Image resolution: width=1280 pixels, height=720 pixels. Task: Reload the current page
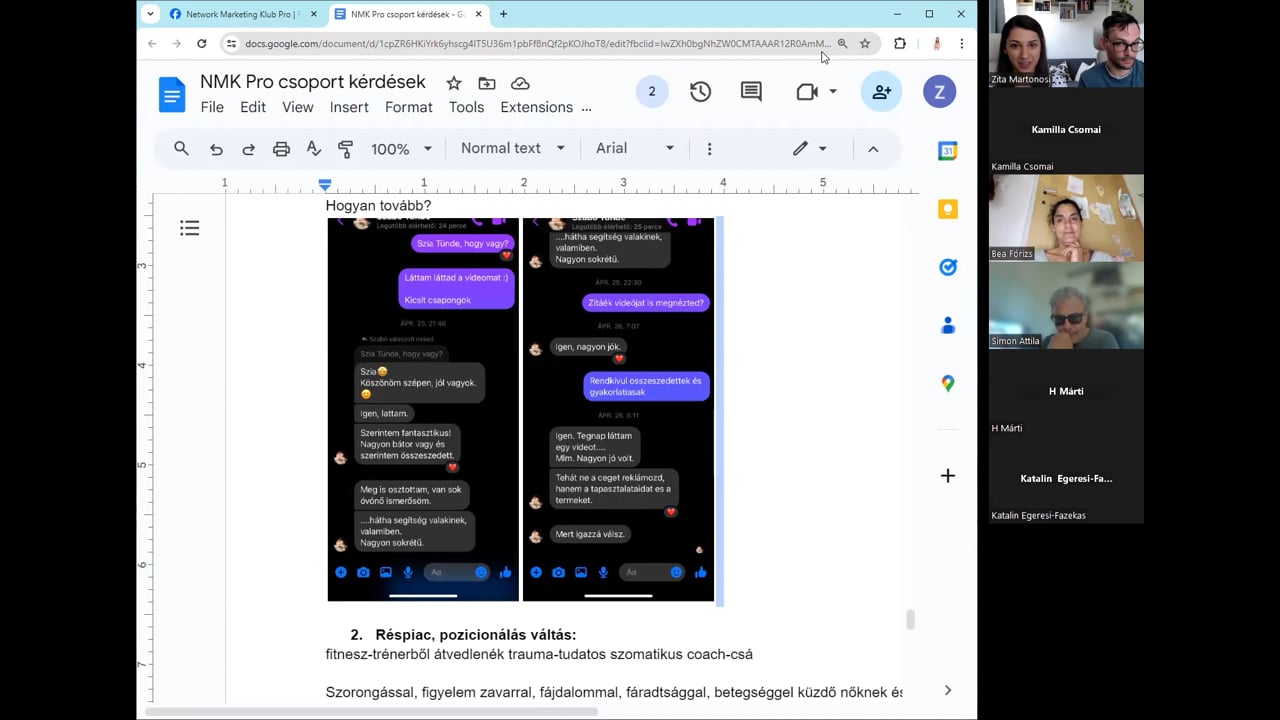coord(201,44)
